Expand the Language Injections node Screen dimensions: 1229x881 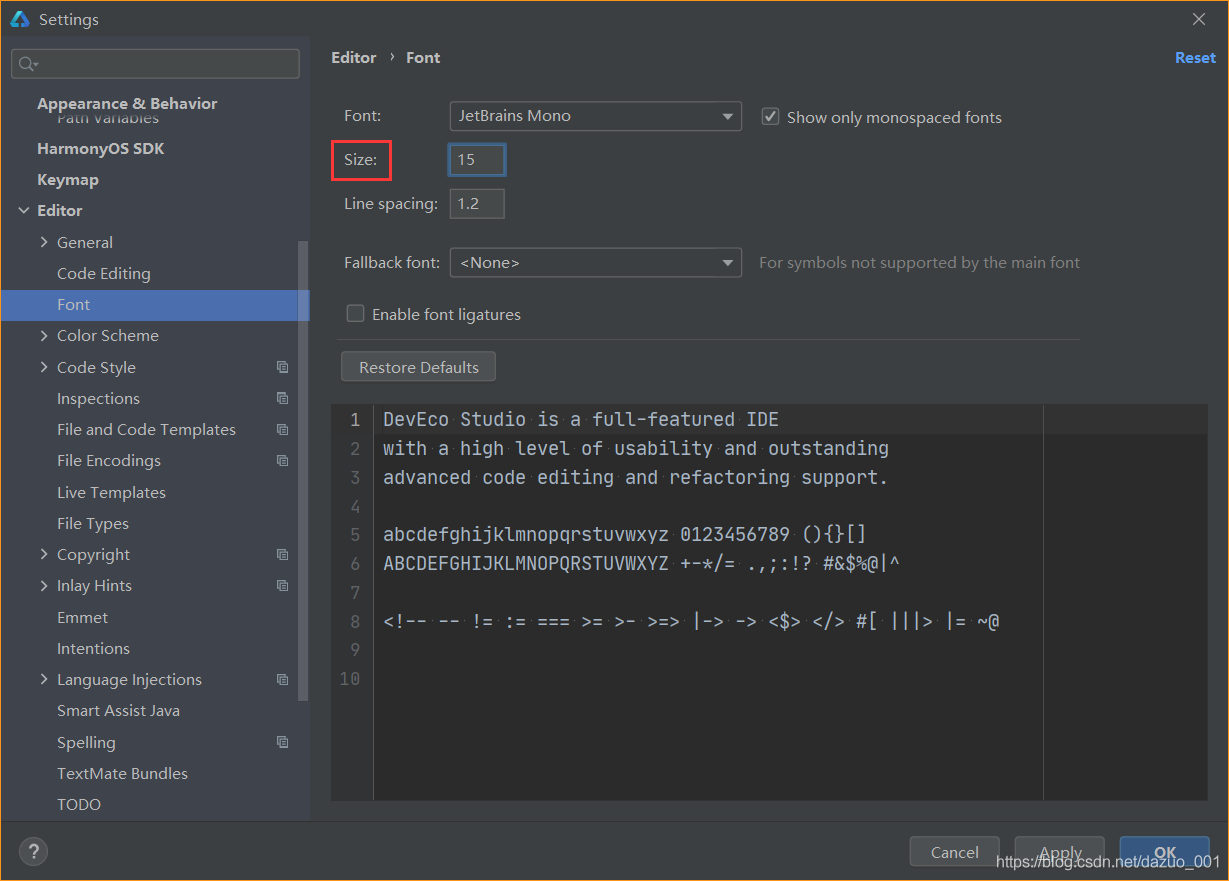(x=44, y=679)
